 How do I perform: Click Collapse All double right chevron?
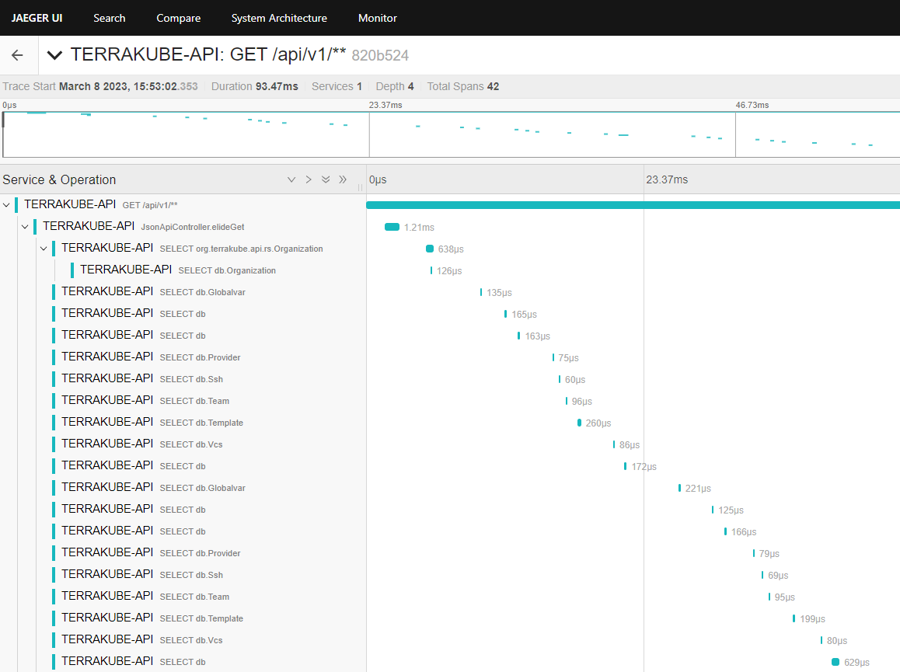point(343,180)
